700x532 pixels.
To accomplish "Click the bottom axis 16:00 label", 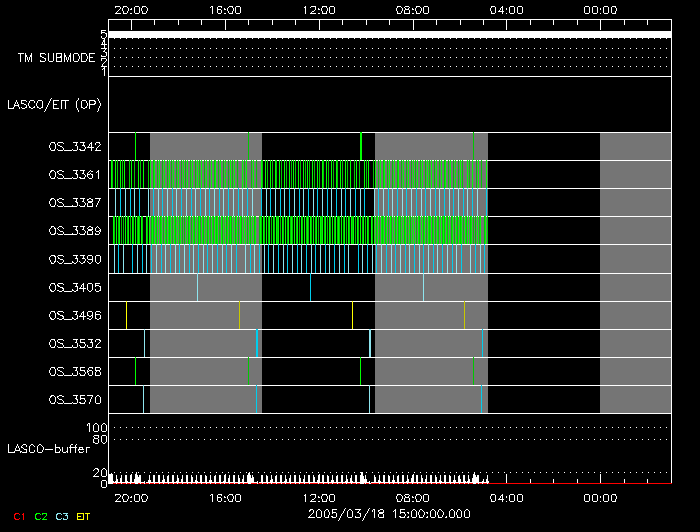I will click(x=225, y=498).
